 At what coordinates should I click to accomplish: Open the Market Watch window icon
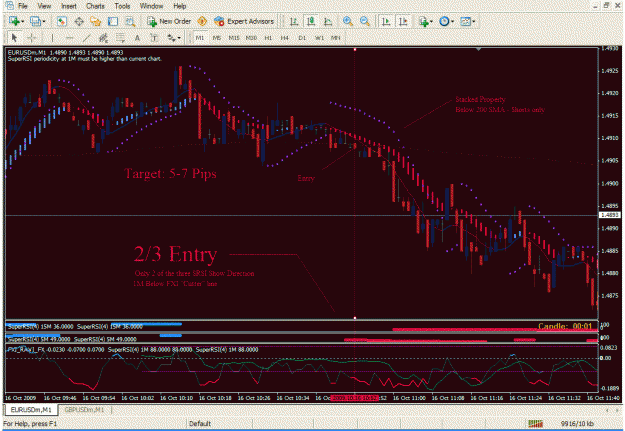[x=61, y=22]
